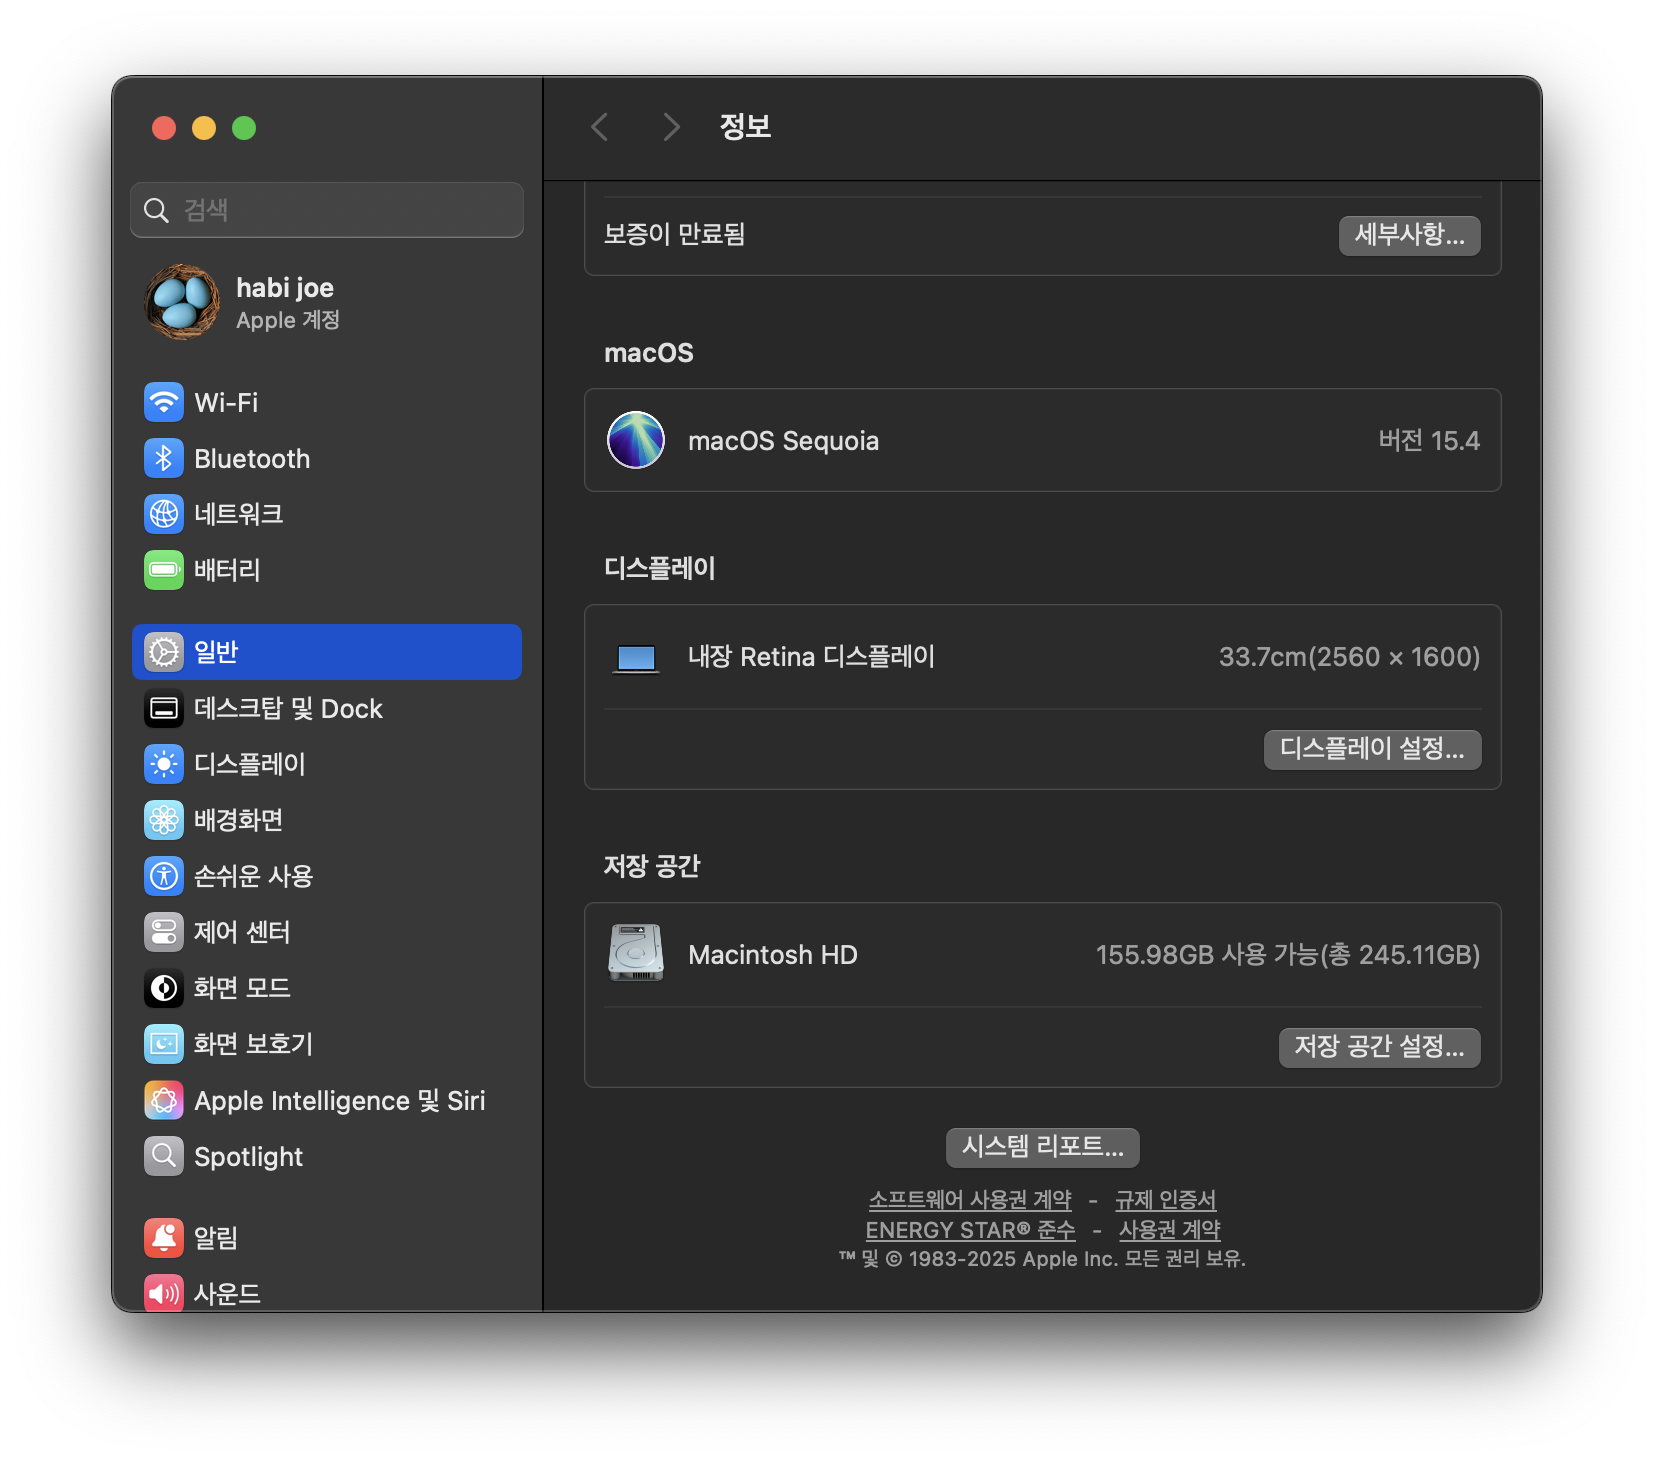The image size is (1654, 1460).
Task: Click green full-screen window button
Action: 244,128
